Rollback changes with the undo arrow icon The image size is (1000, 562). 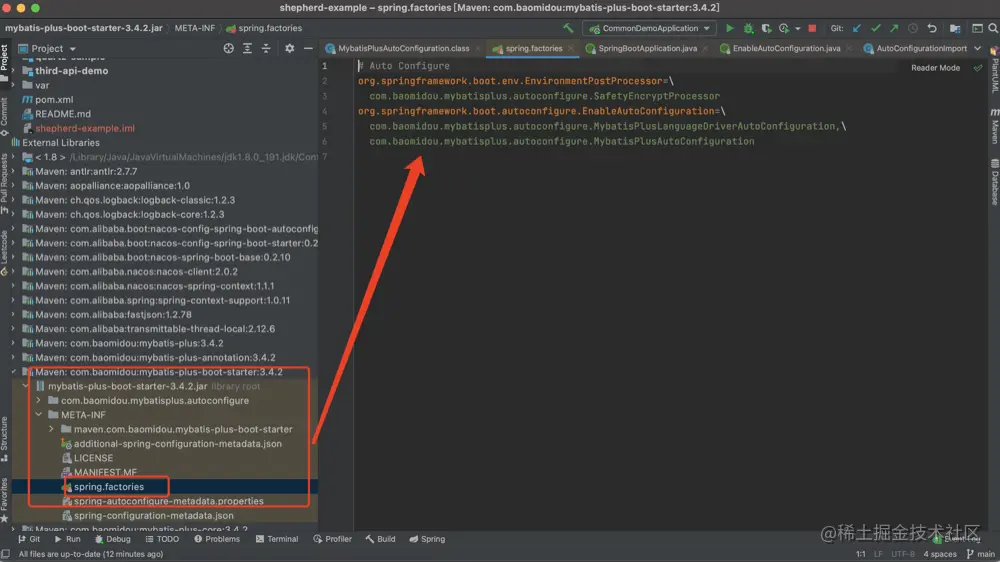pyautogui.click(x=932, y=28)
